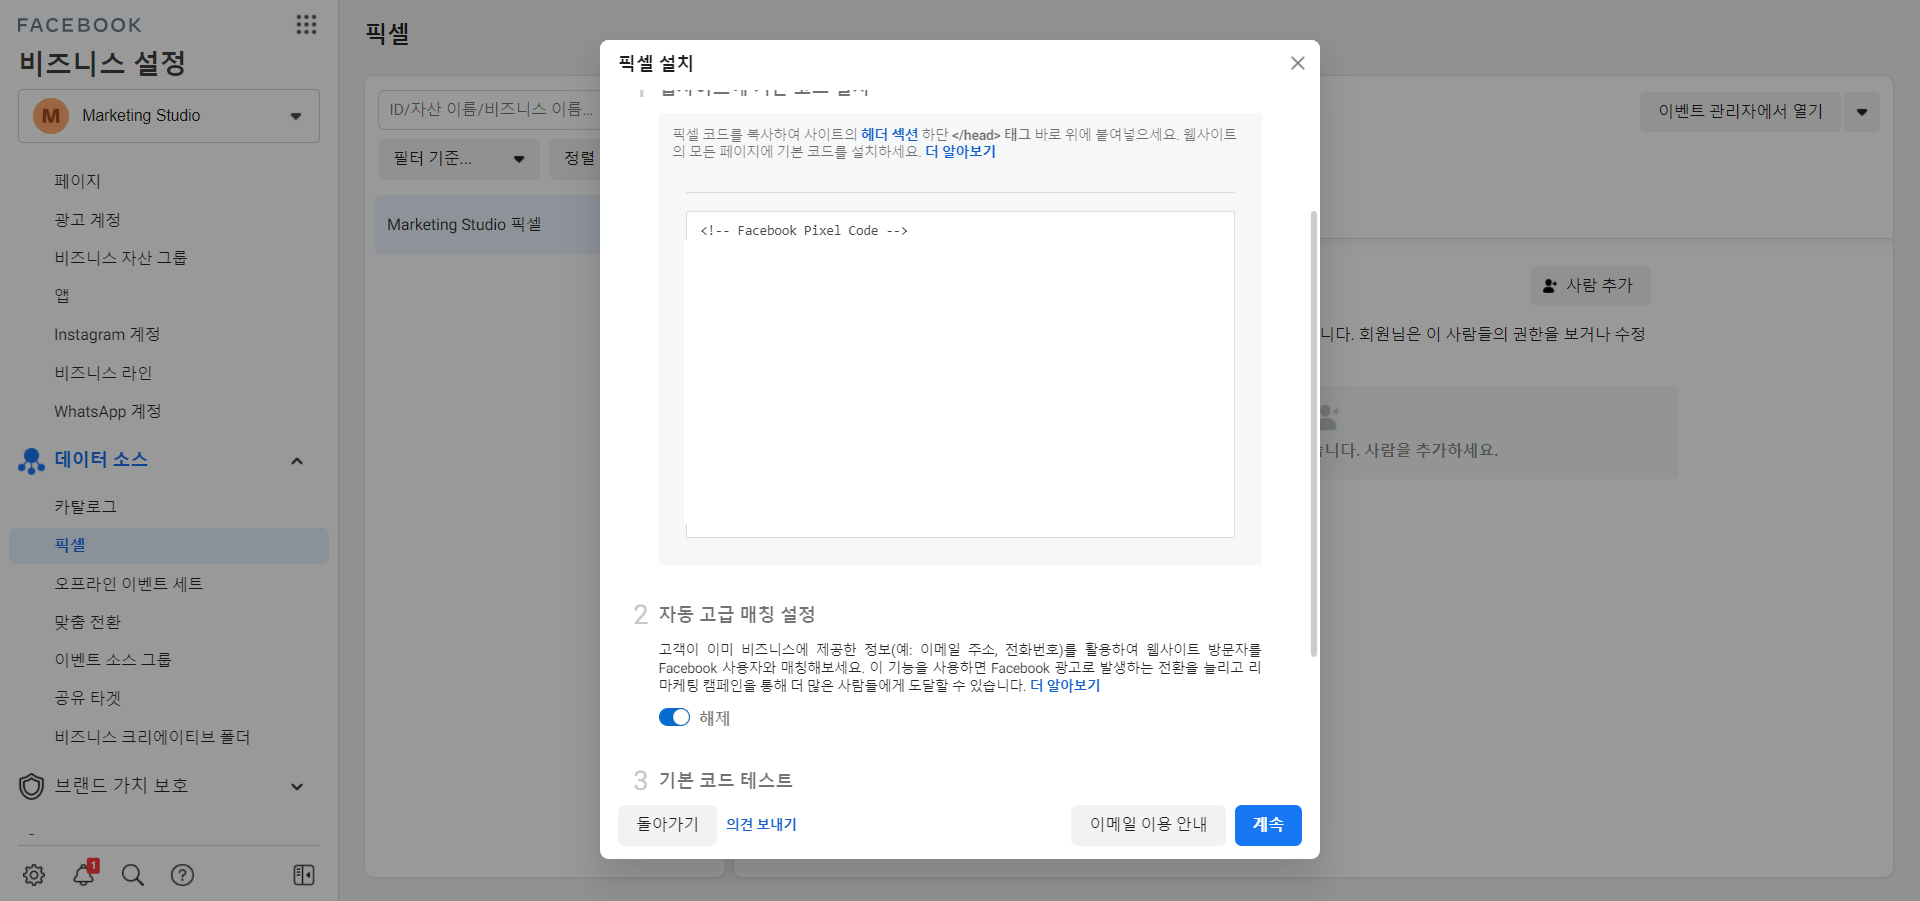Screen dimensions: 1920x901
Task: Click the 기본 코드 테스트 heading
Action: (725, 780)
